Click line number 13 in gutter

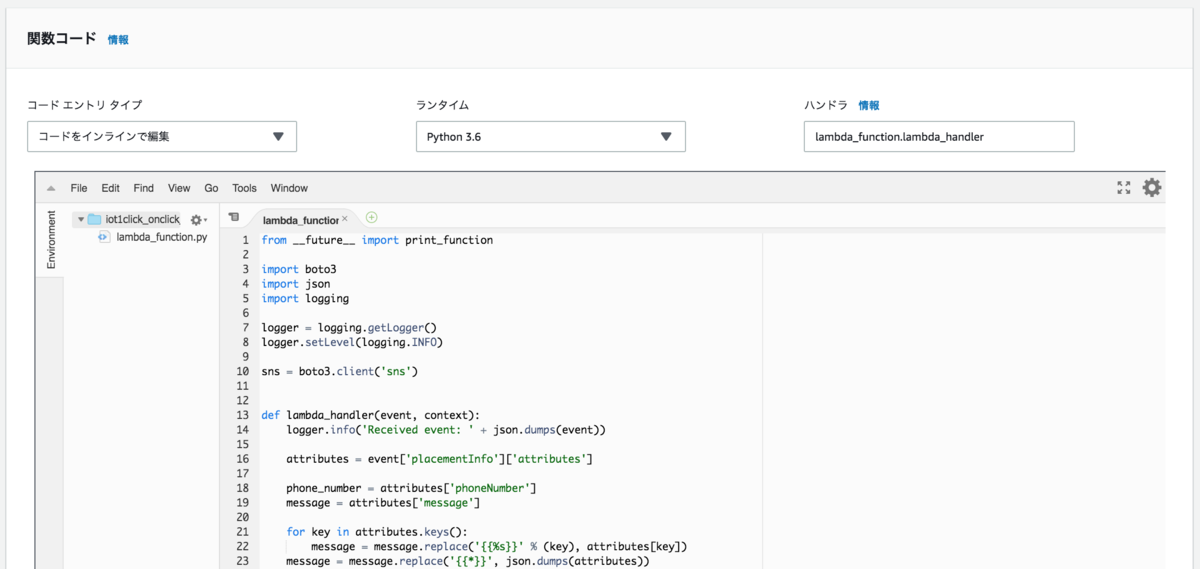242,415
